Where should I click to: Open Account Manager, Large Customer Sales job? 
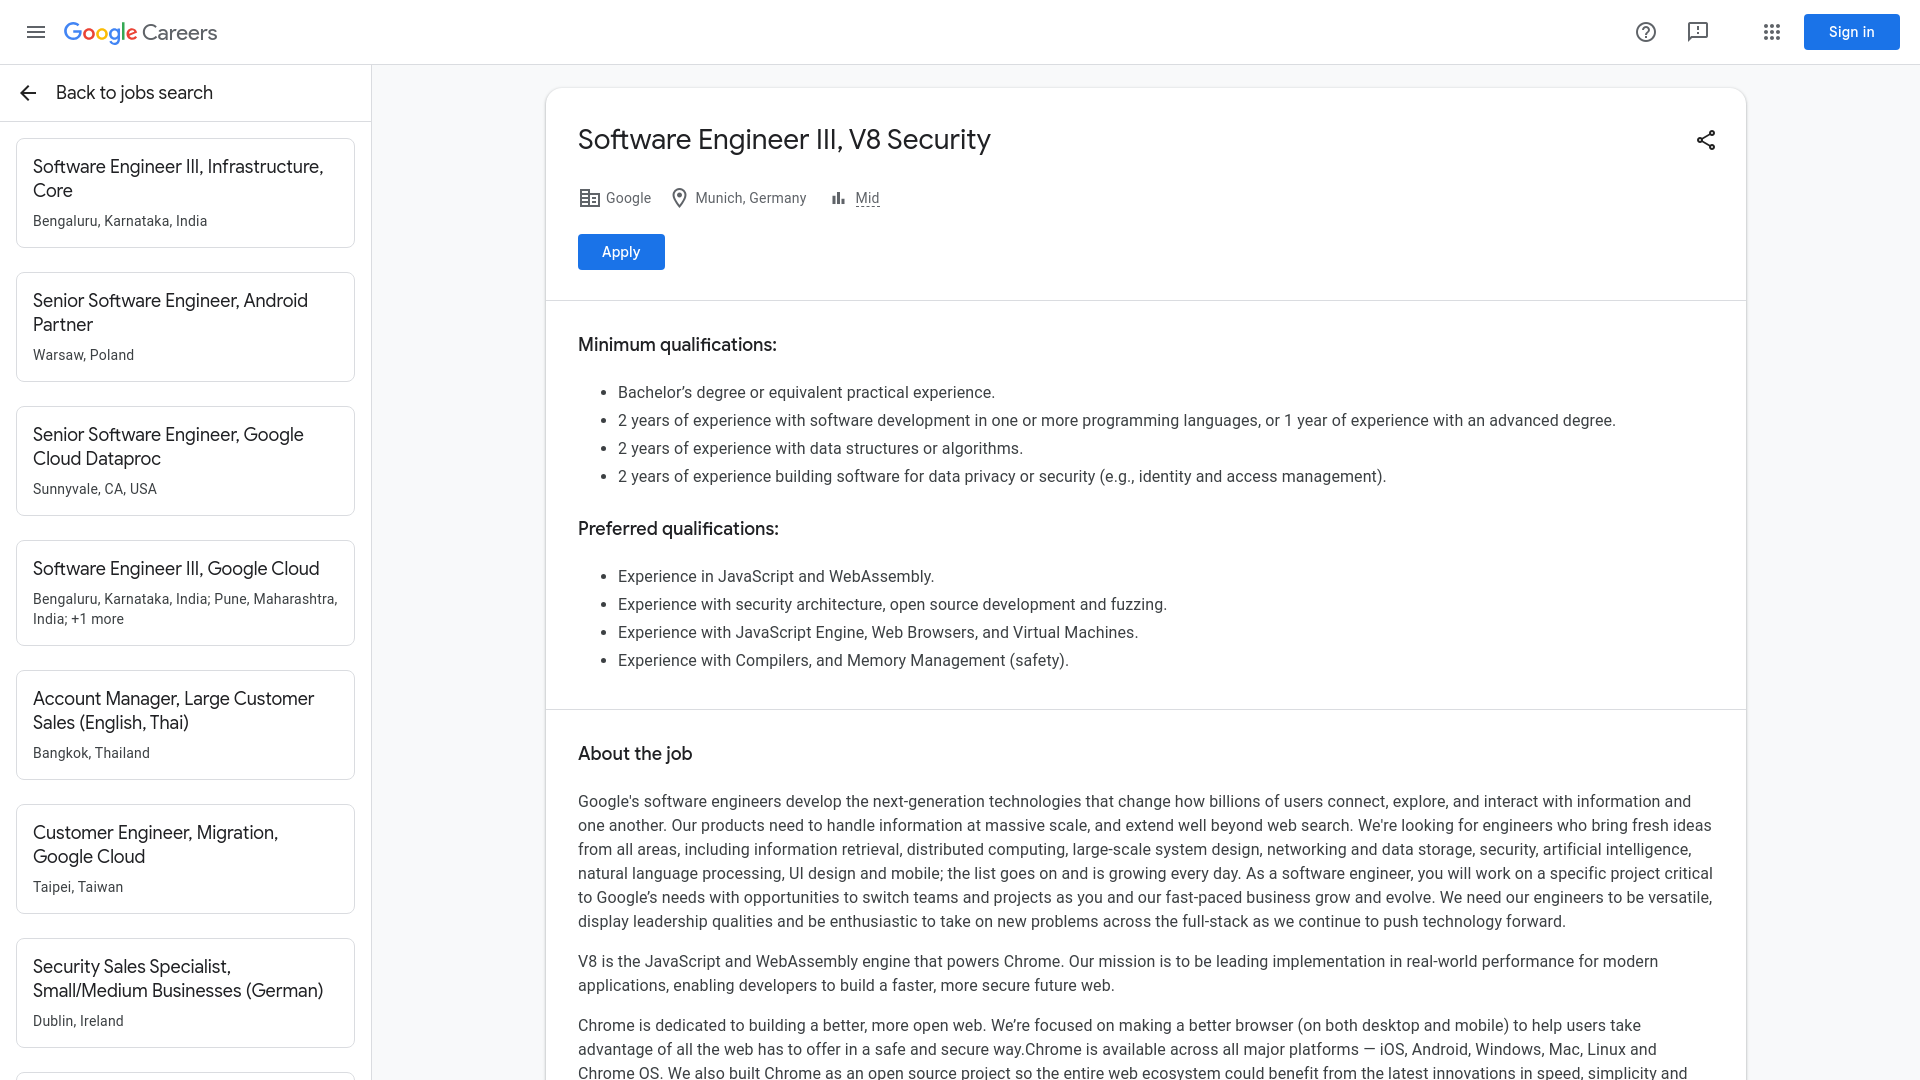click(x=185, y=725)
